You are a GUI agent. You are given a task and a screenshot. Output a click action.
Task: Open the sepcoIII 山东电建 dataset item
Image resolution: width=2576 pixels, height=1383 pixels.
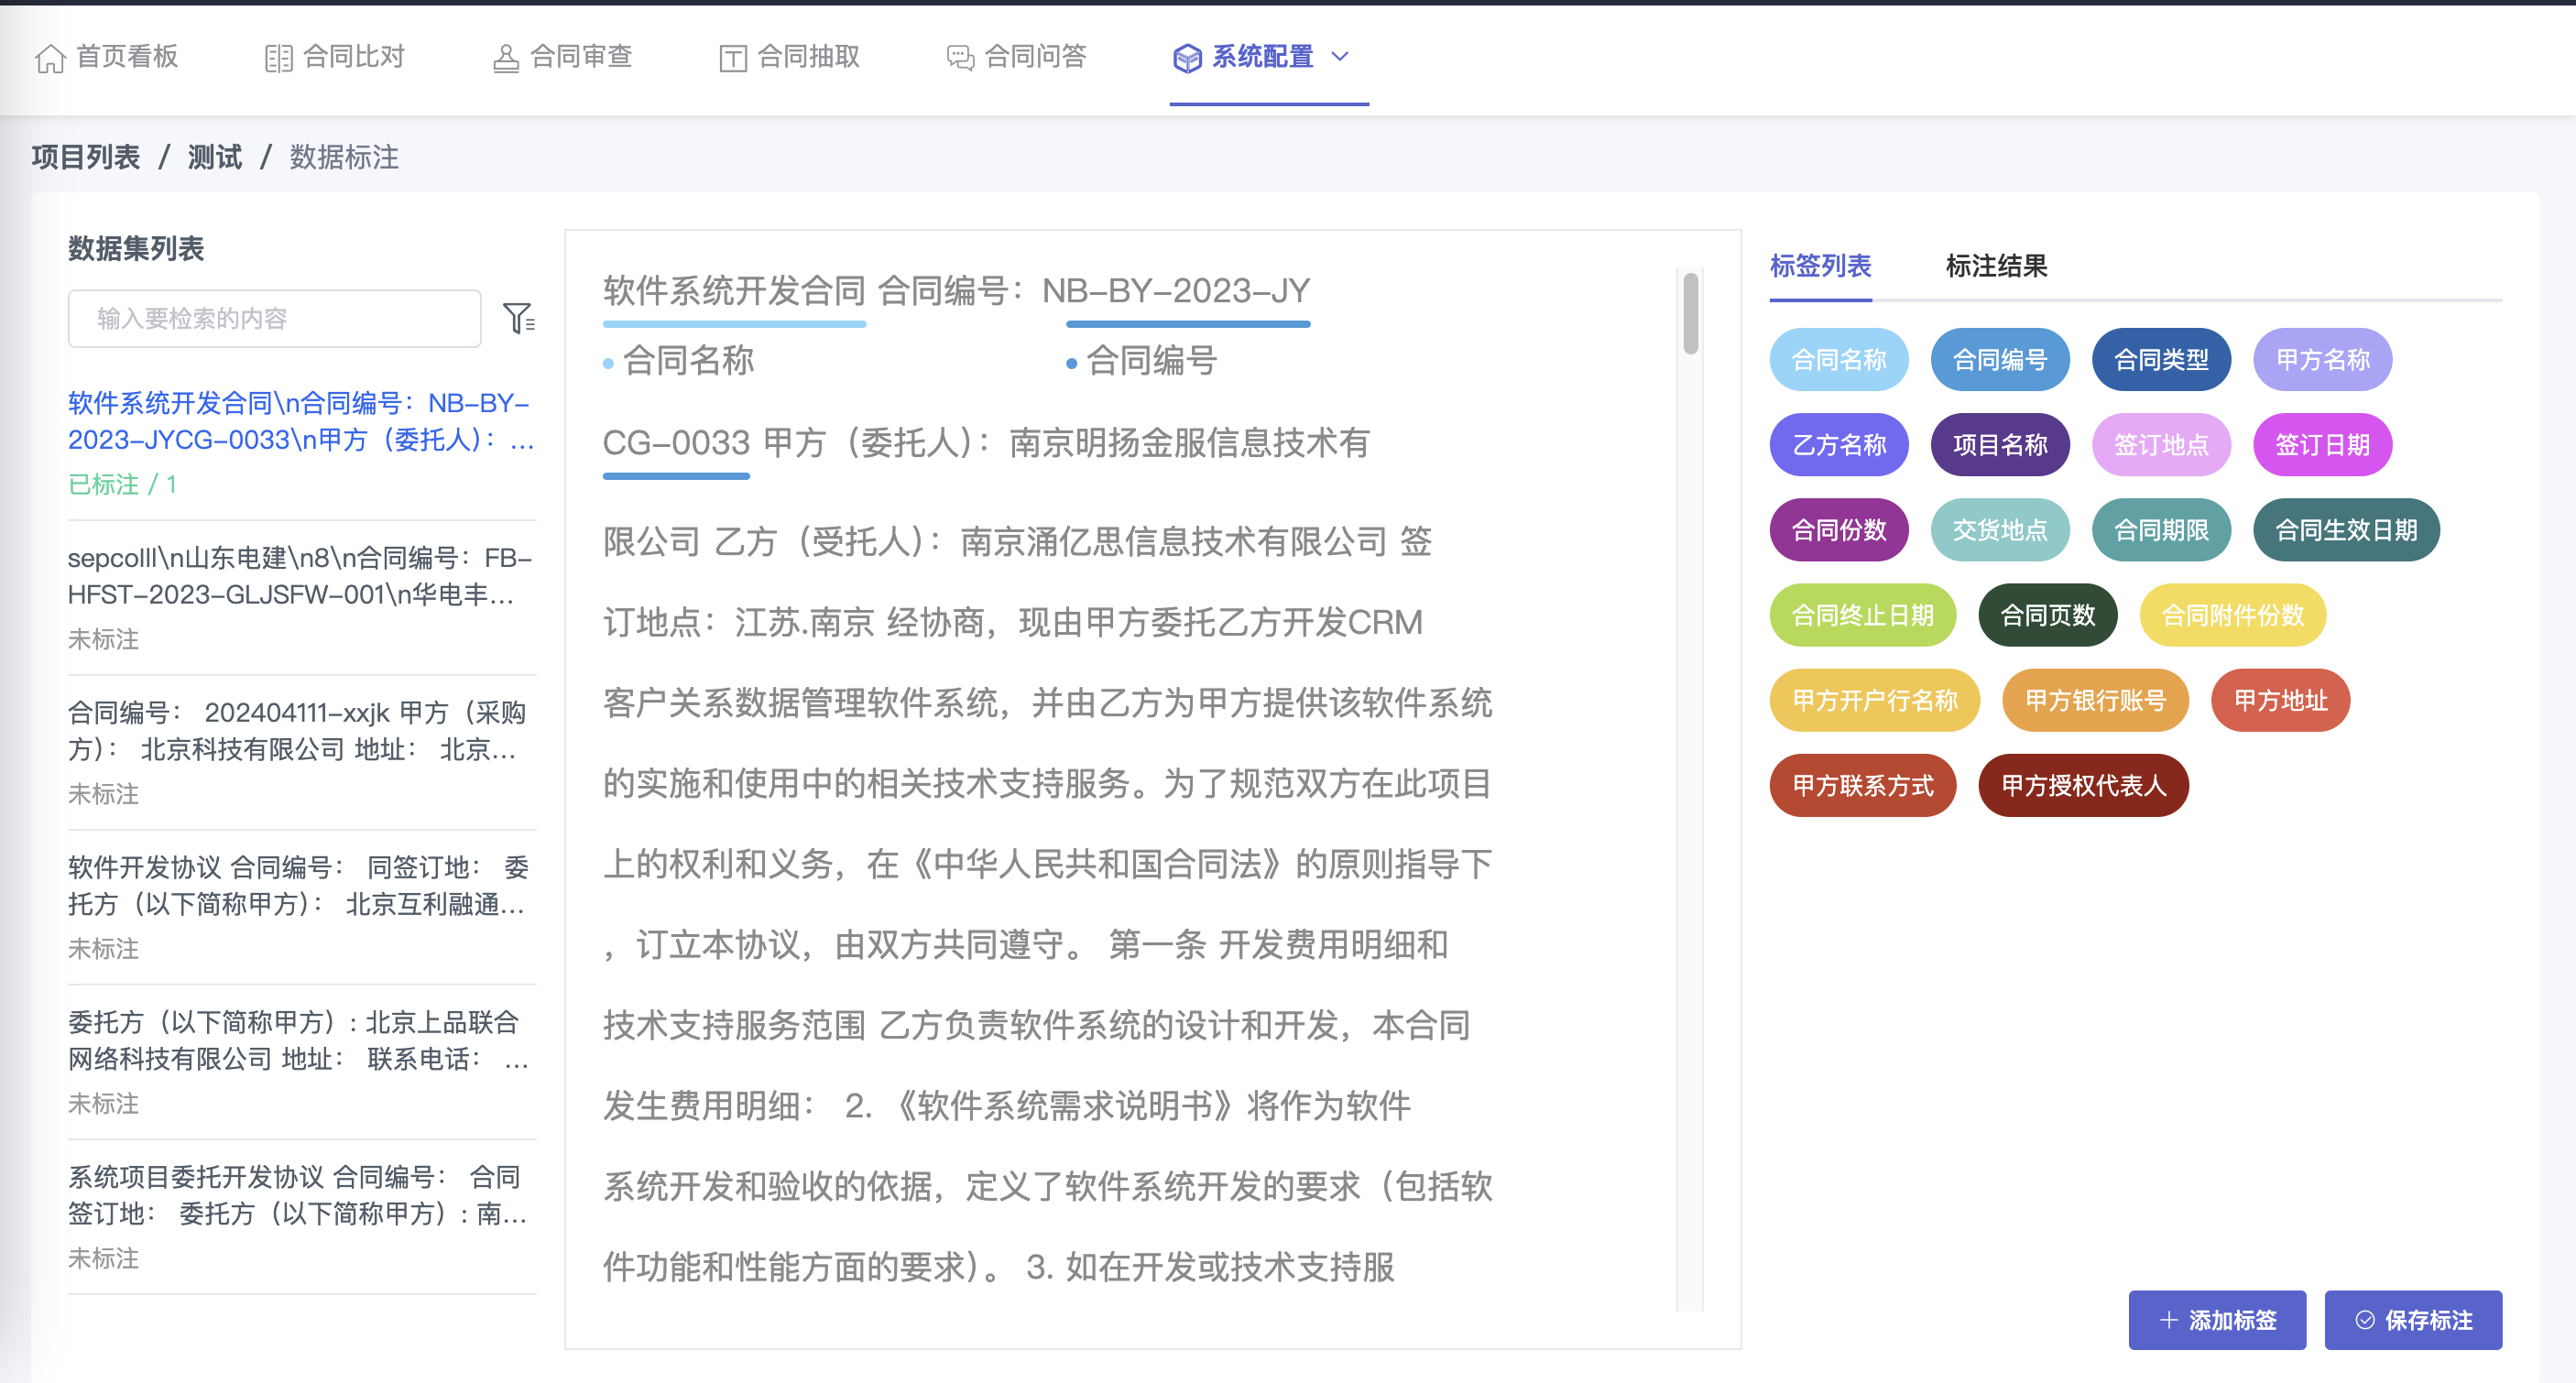(x=300, y=577)
